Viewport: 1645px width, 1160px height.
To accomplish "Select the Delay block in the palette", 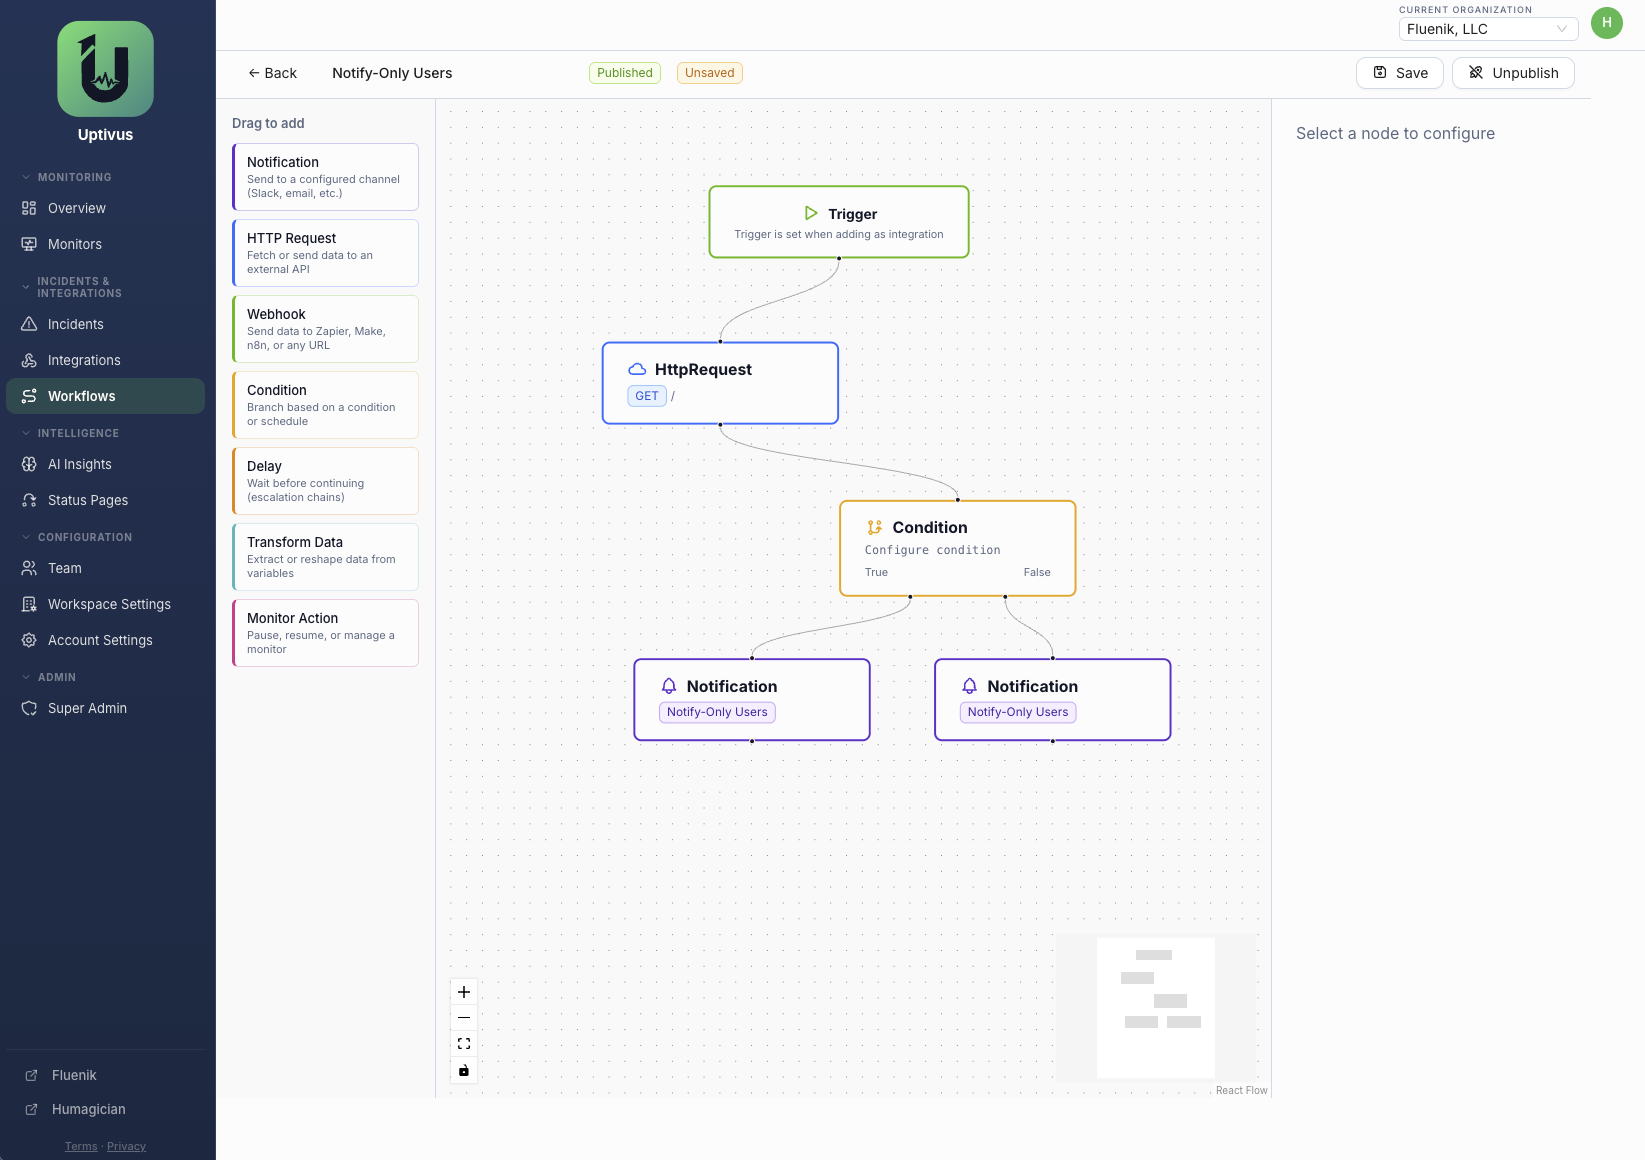I will coord(325,481).
